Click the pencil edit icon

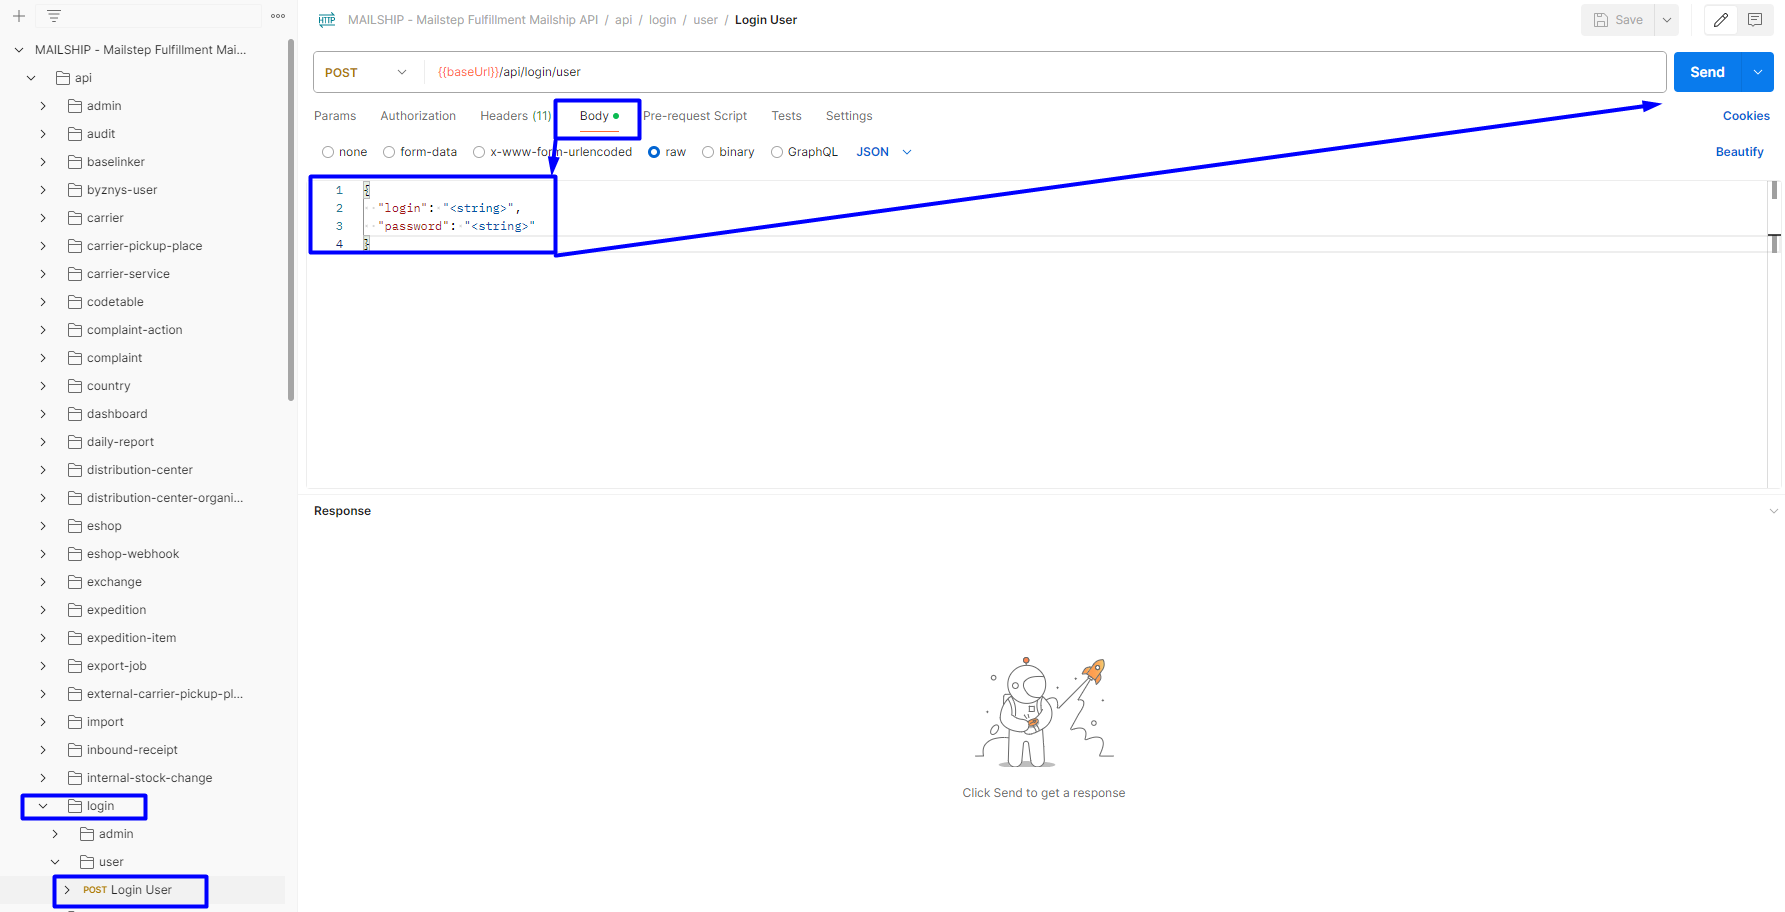click(x=1721, y=20)
